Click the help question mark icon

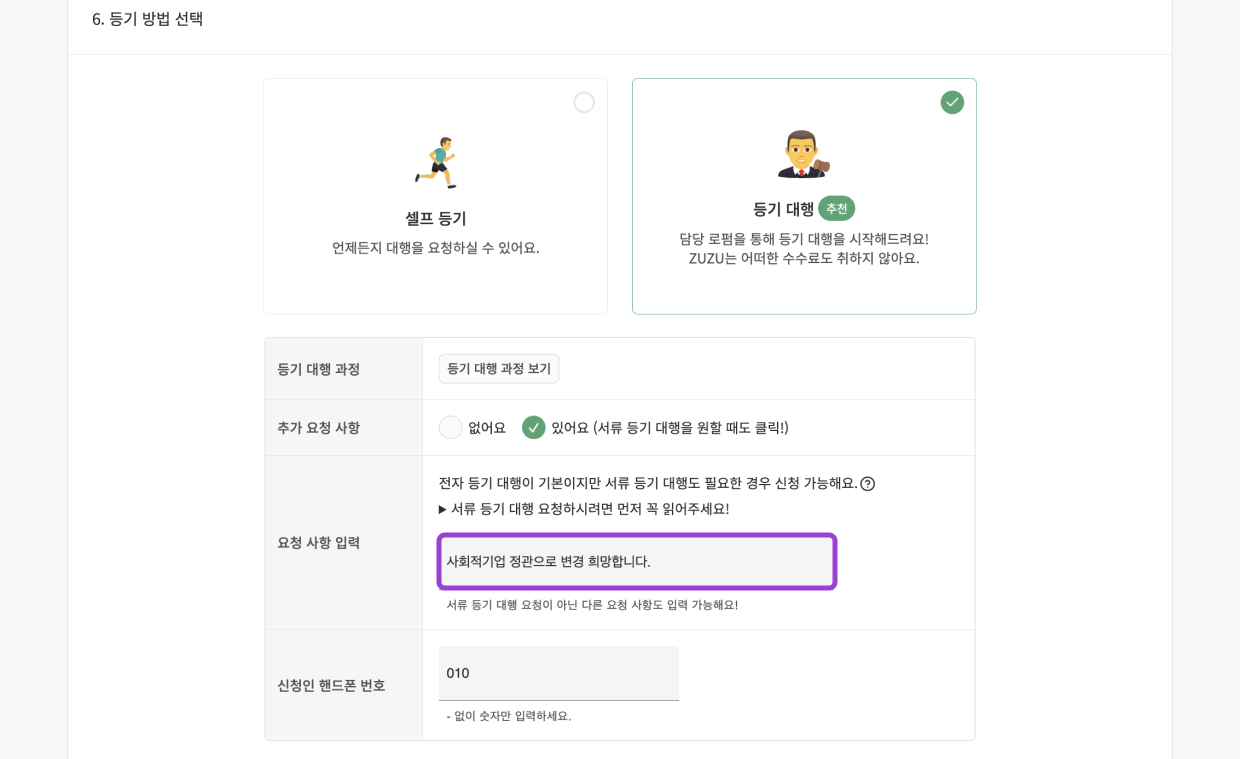868,484
